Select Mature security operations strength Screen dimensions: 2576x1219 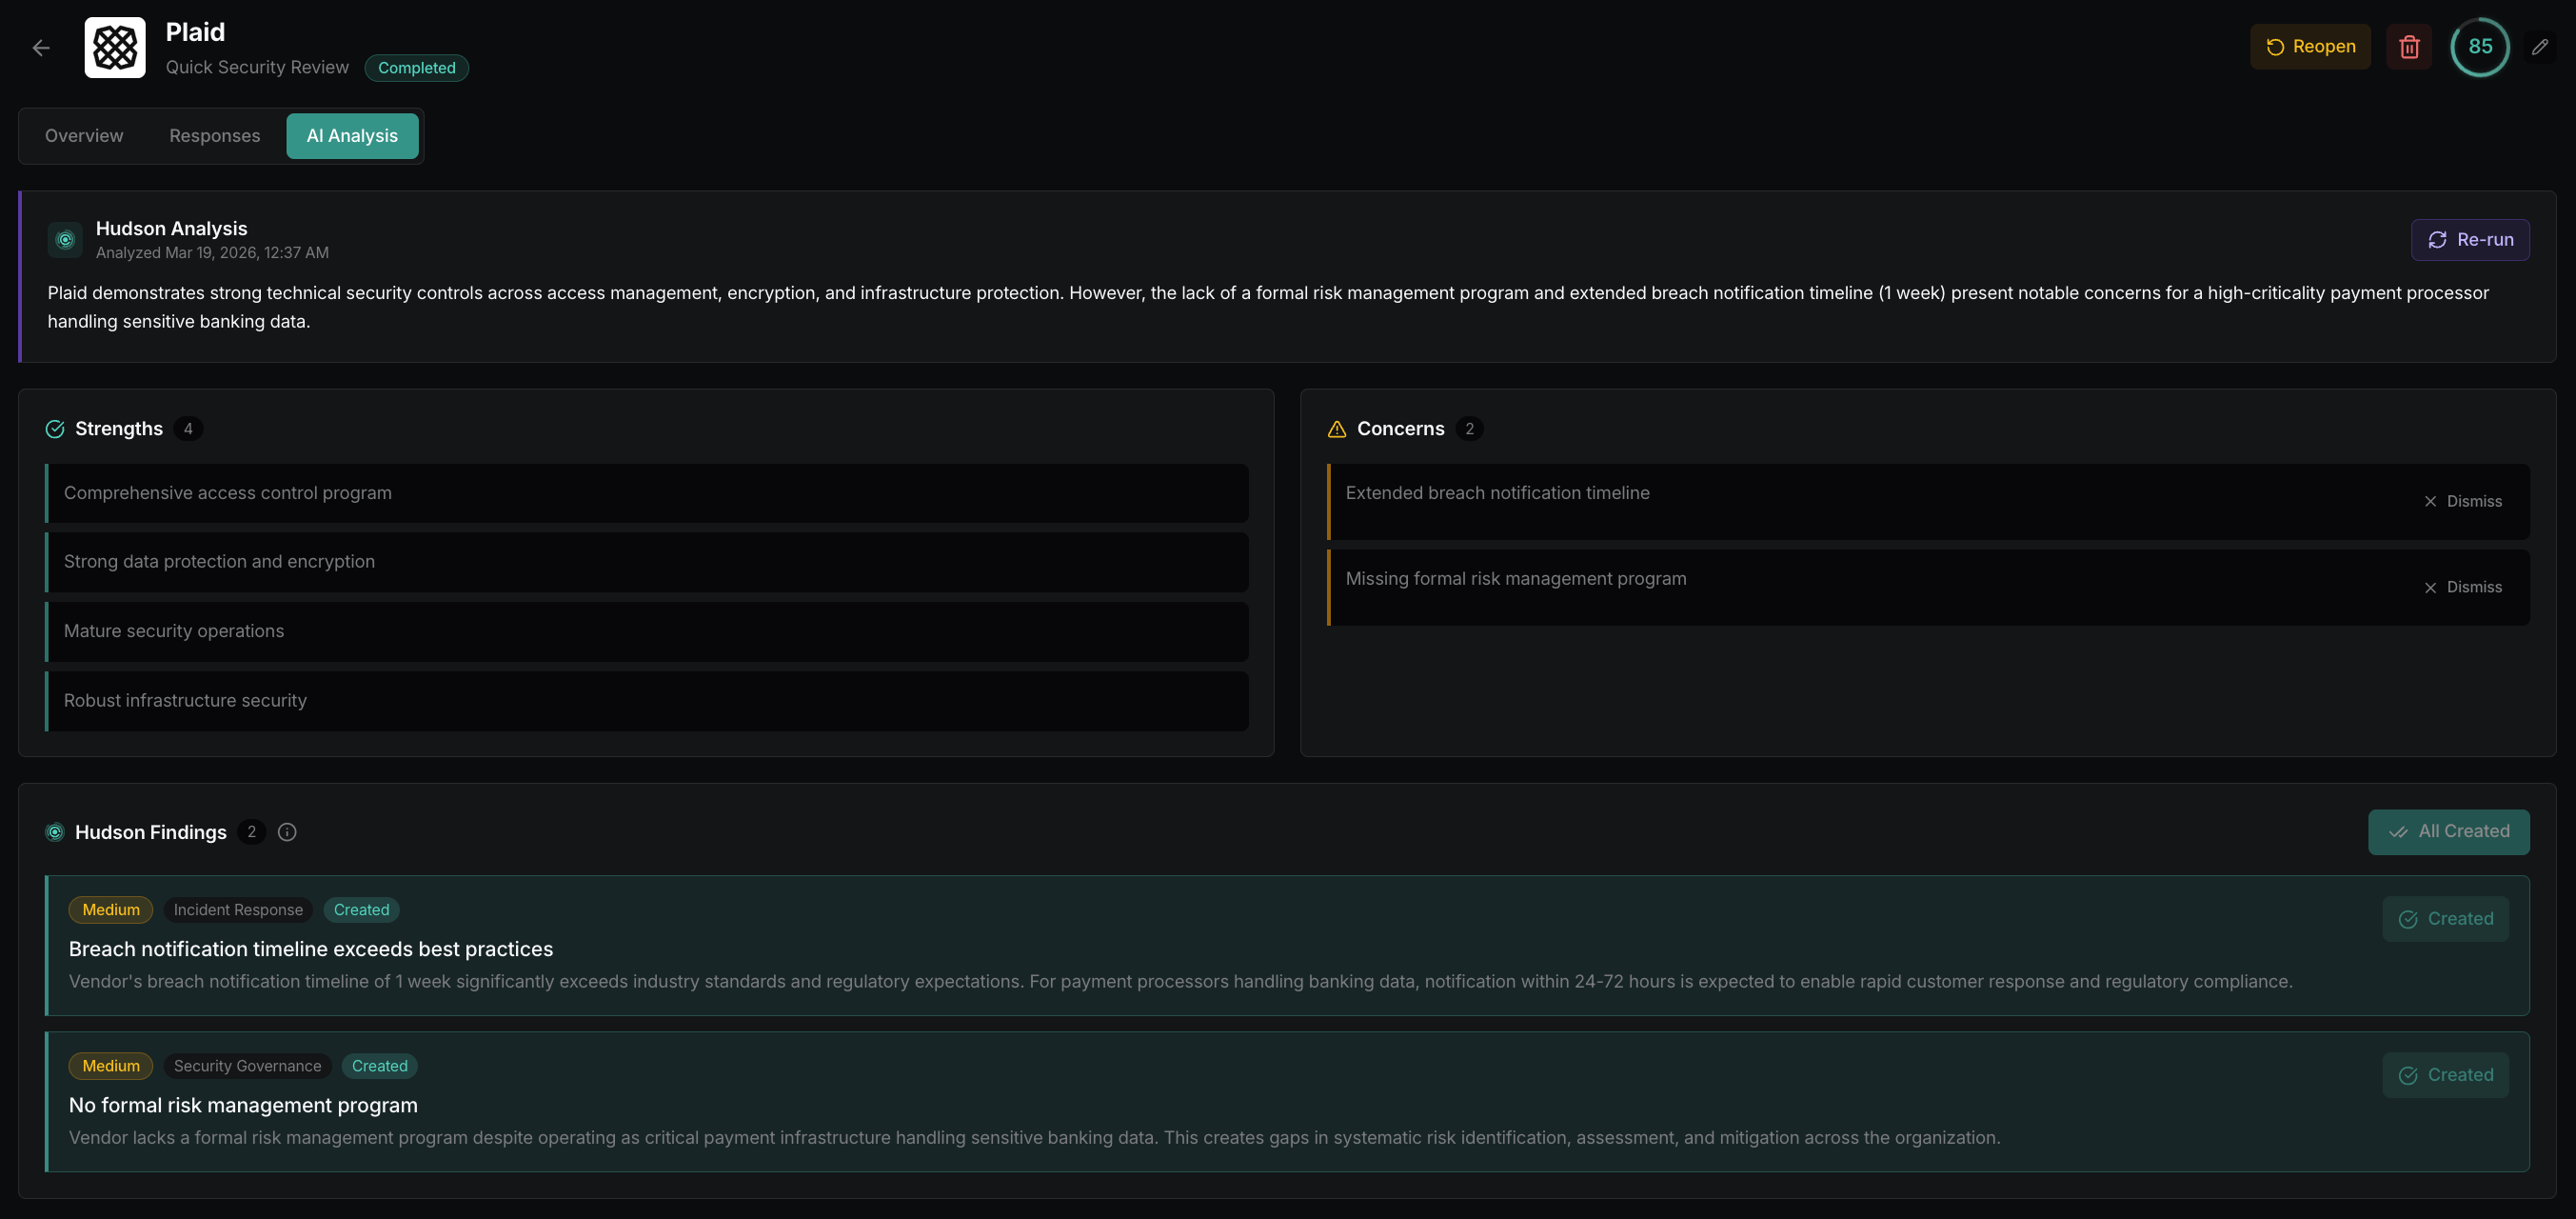pos(647,631)
